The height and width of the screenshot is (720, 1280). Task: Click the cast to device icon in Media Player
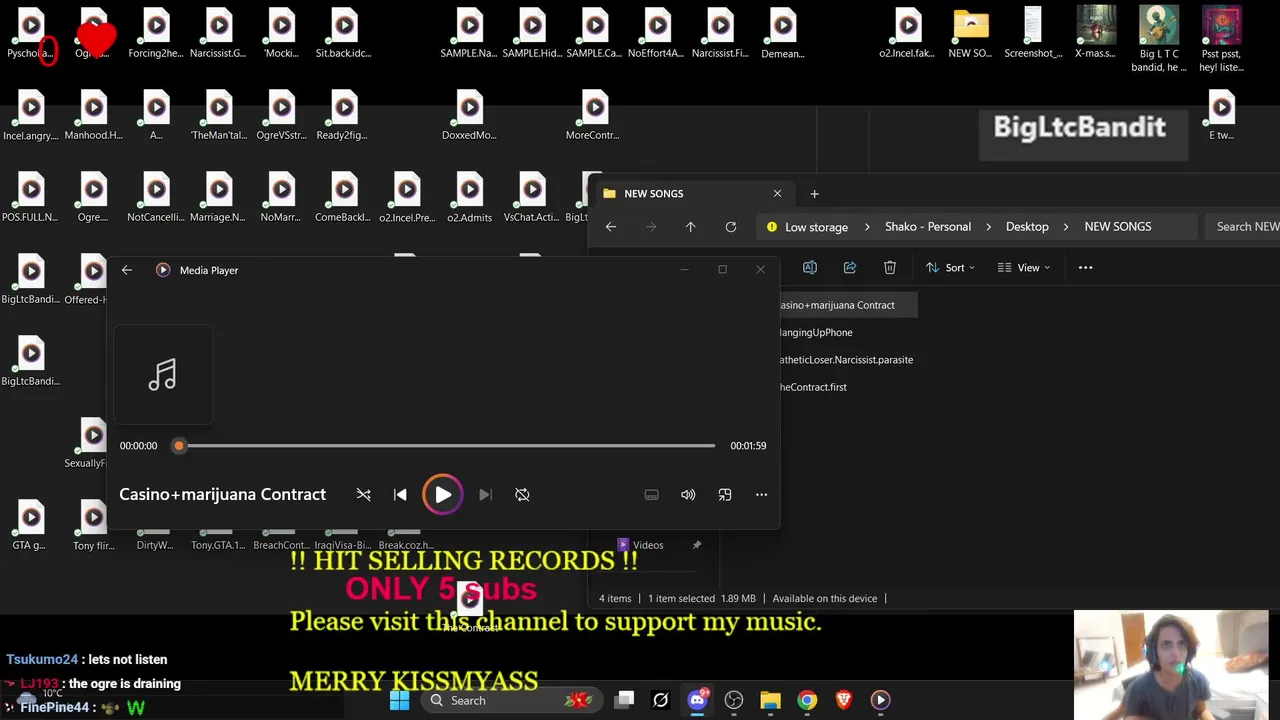click(x=651, y=494)
